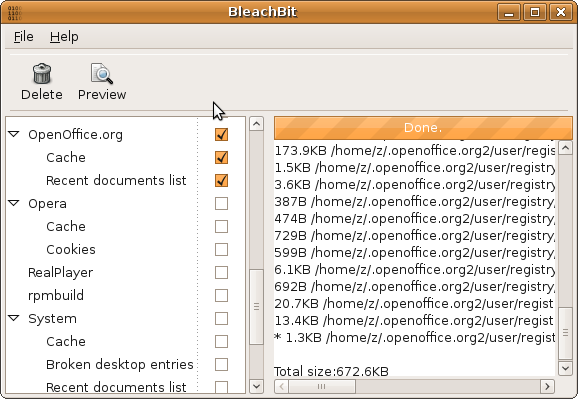Select the Cache row under OpenOffice.org

tap(125, 157)
